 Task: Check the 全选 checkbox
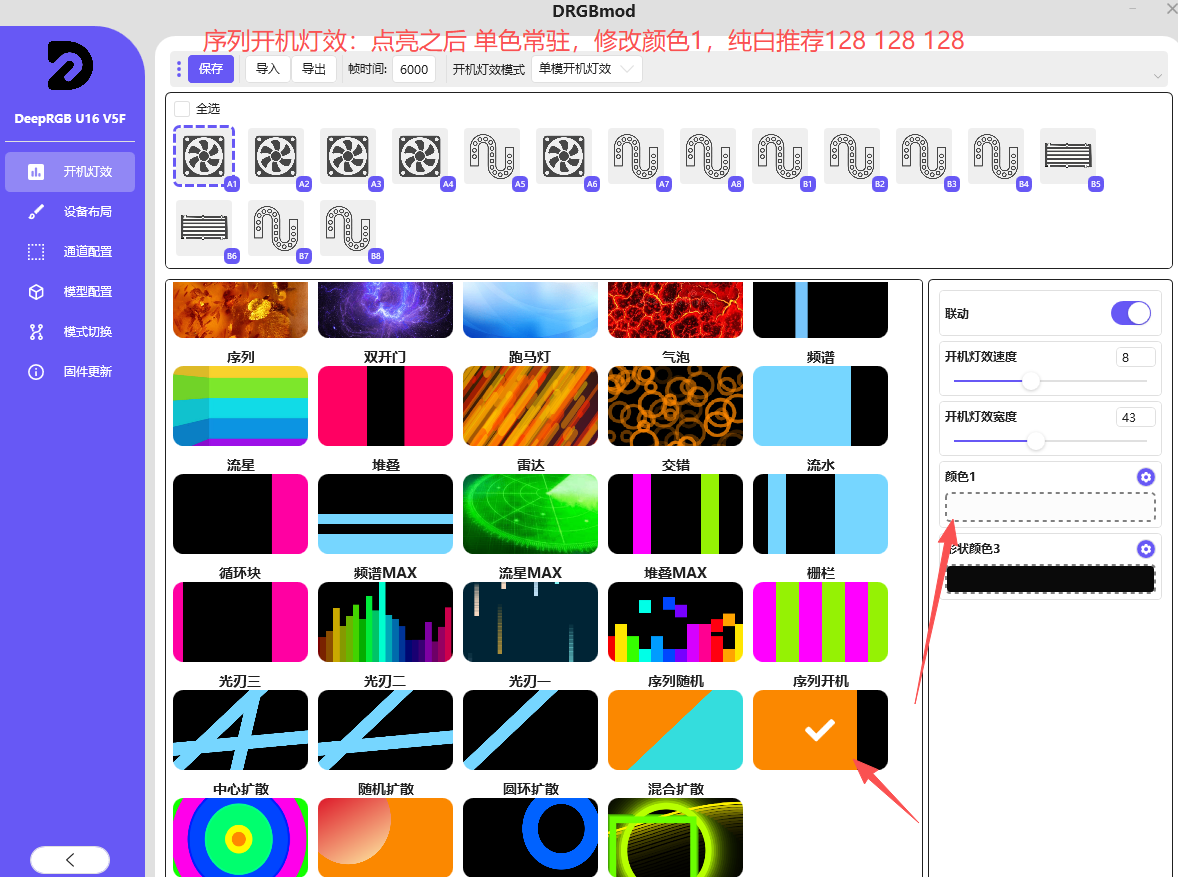coord(182,108)
